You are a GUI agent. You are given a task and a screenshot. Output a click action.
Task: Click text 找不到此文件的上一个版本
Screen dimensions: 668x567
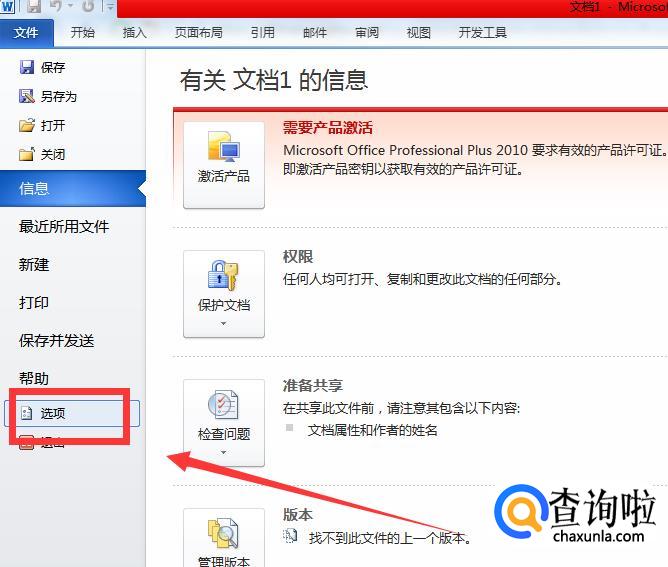click(x=390, y=538)
